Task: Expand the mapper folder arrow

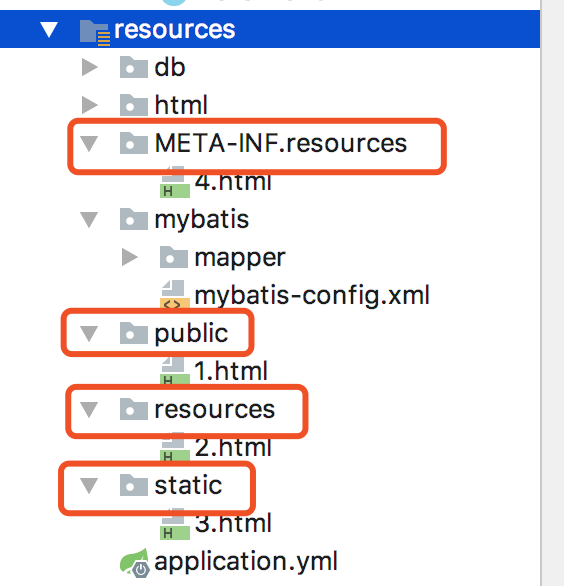Action: [x=130, y=257]
